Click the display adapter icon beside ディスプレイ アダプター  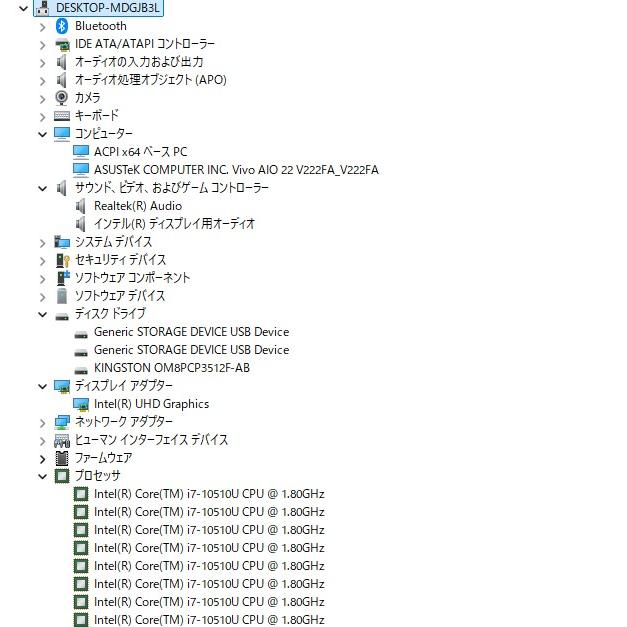pos(62,386)
